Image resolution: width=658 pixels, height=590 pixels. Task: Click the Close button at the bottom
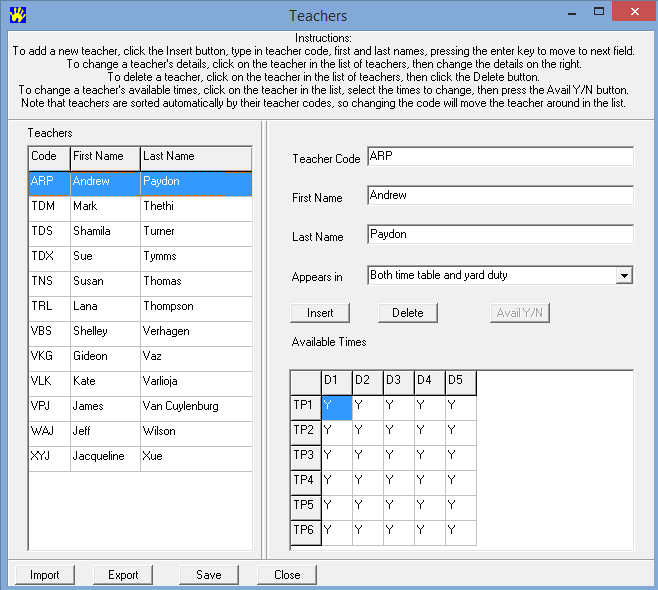(x=287, y=575)
